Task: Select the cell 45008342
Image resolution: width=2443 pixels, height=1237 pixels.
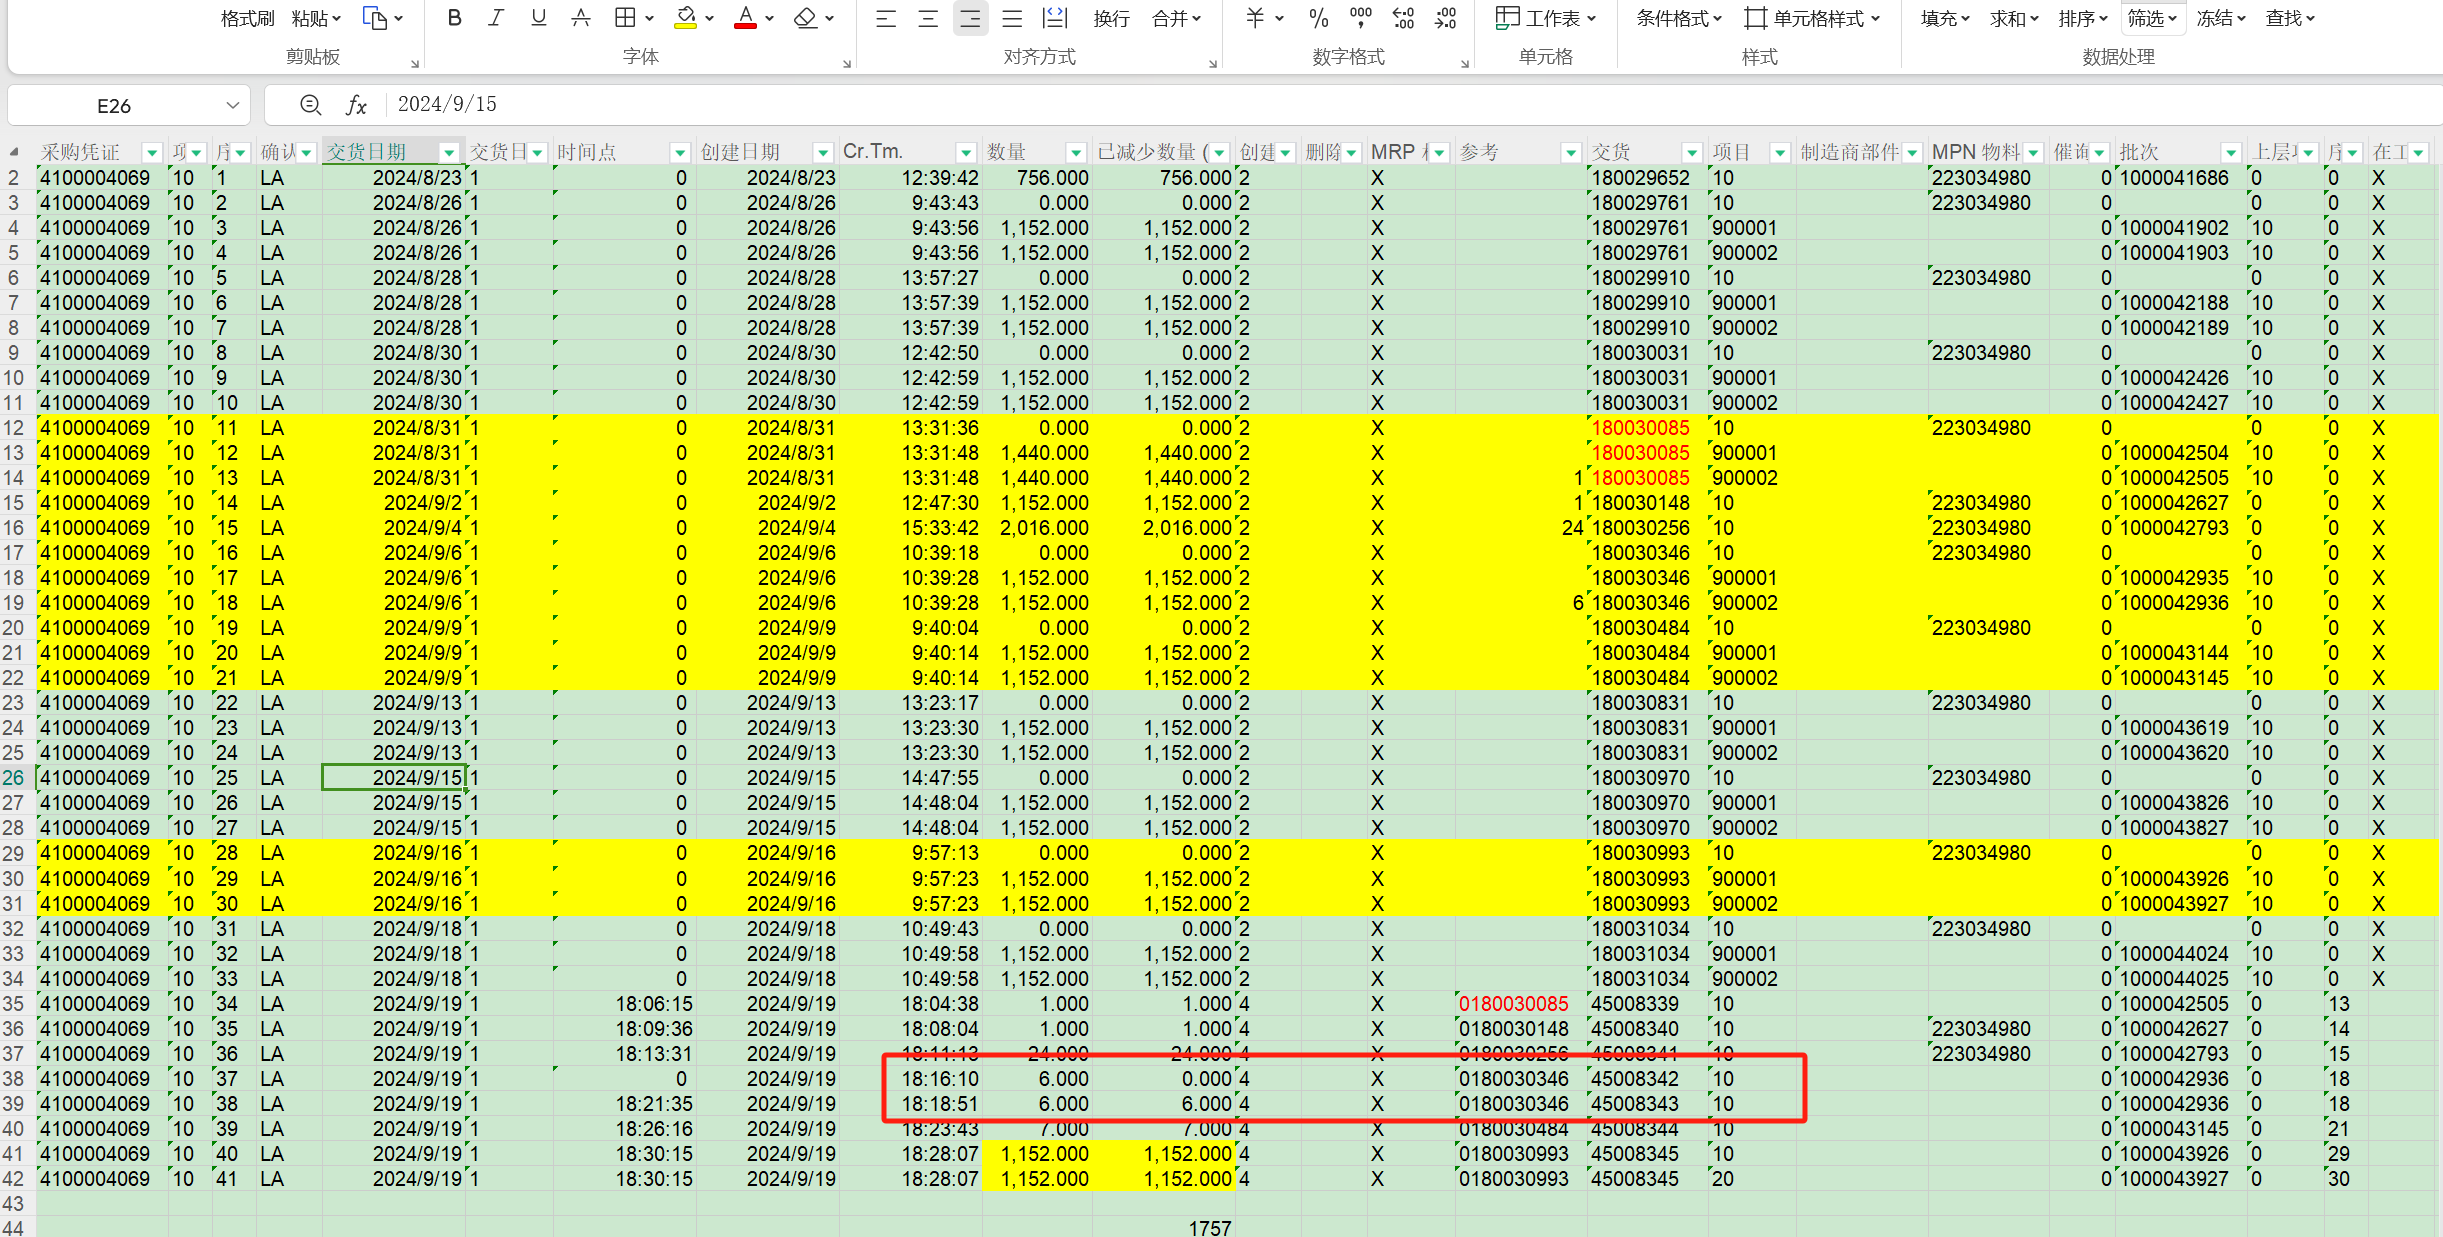Action: pos(1647,1079)
